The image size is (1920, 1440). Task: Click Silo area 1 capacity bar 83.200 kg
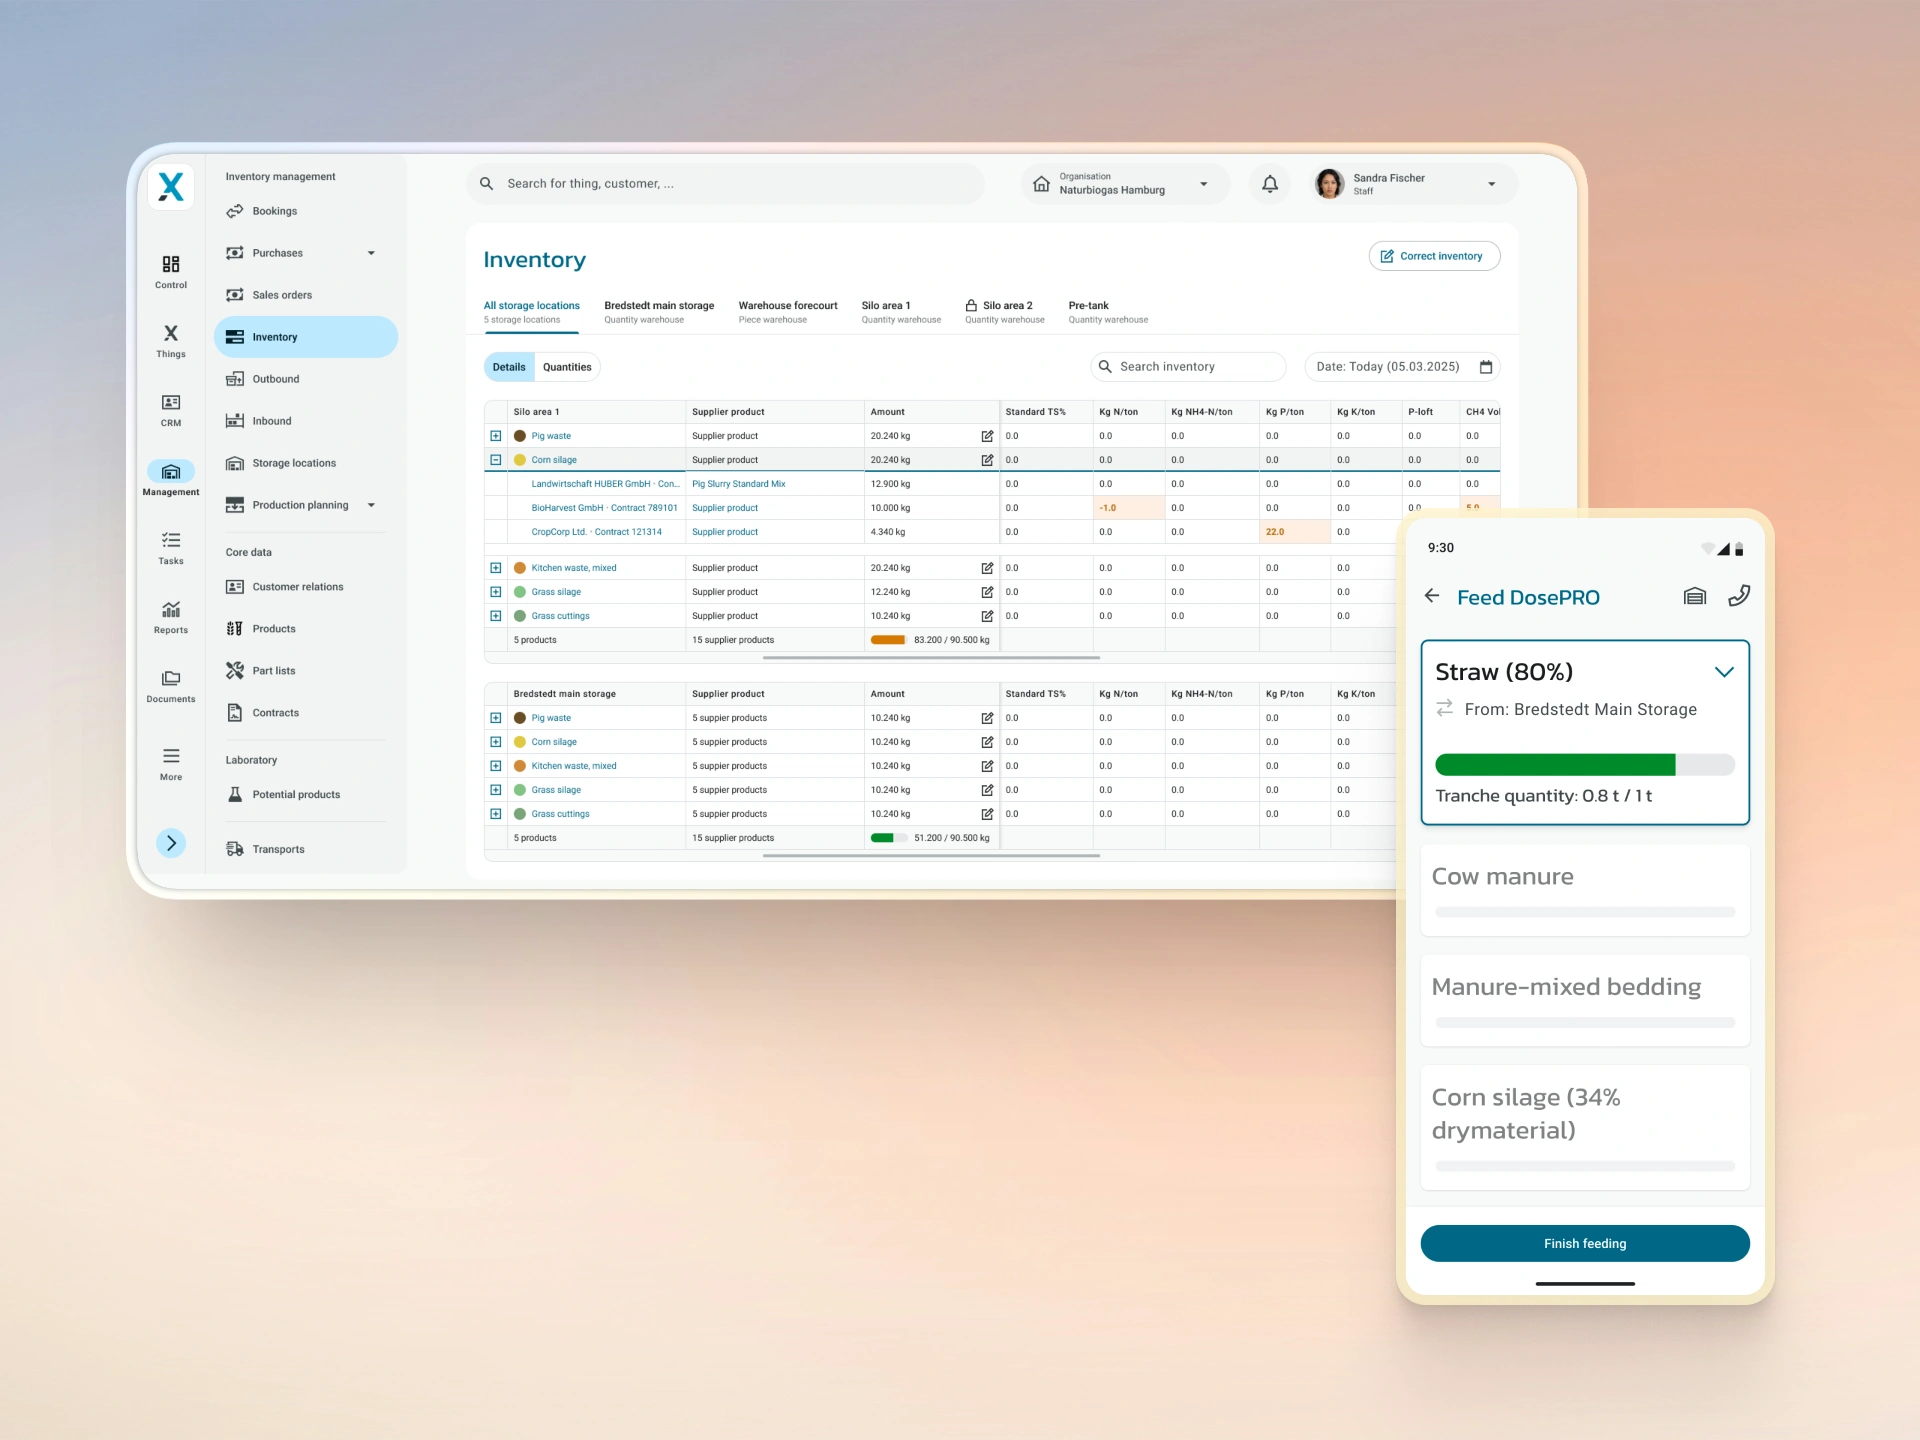pos(888,640)
